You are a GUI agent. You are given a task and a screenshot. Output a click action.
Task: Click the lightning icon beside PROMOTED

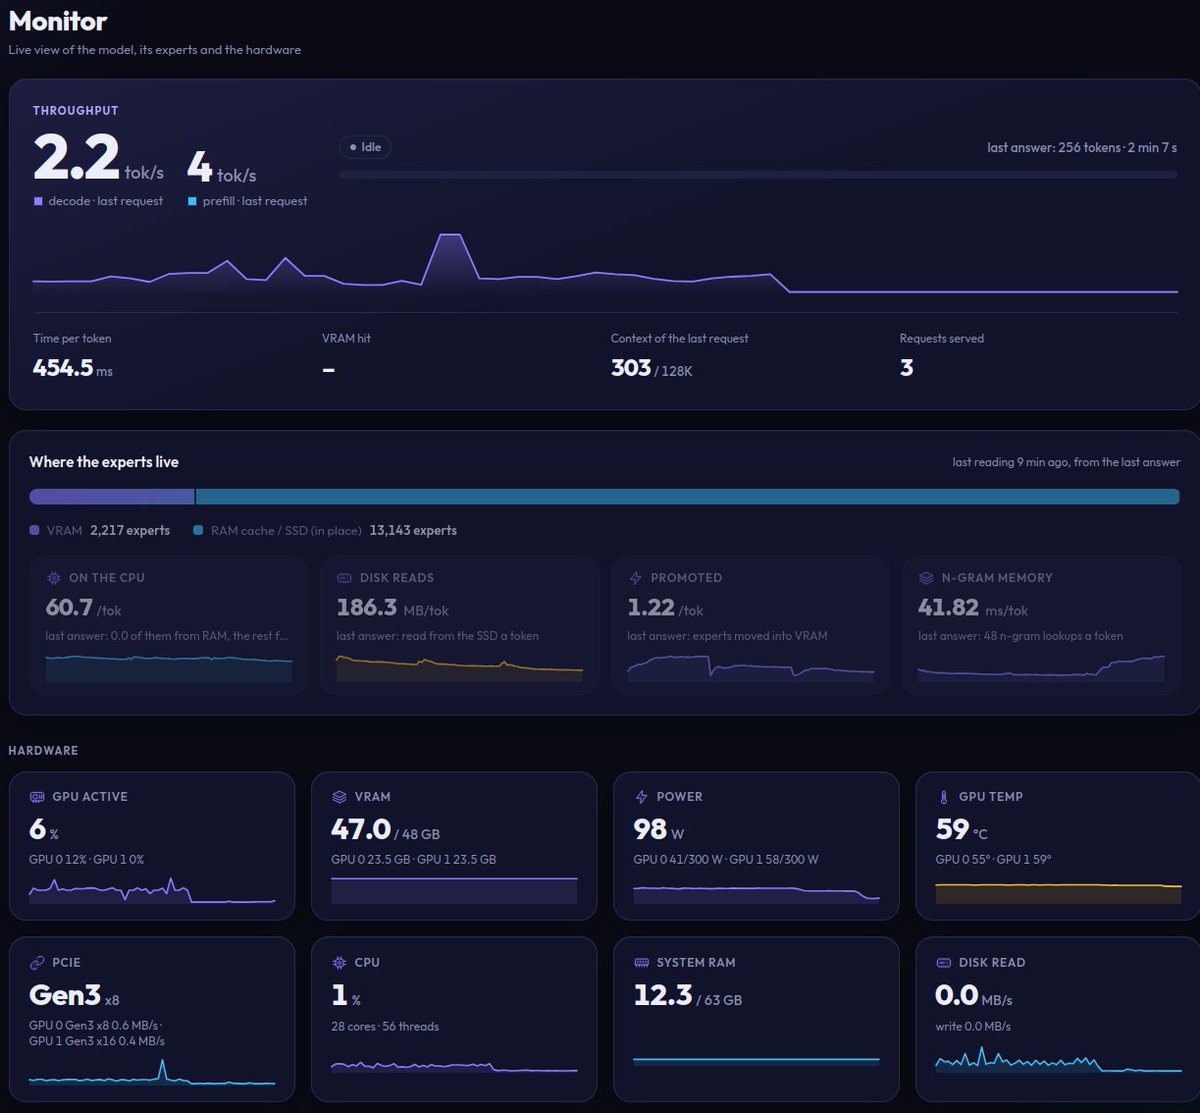[635, 578]
